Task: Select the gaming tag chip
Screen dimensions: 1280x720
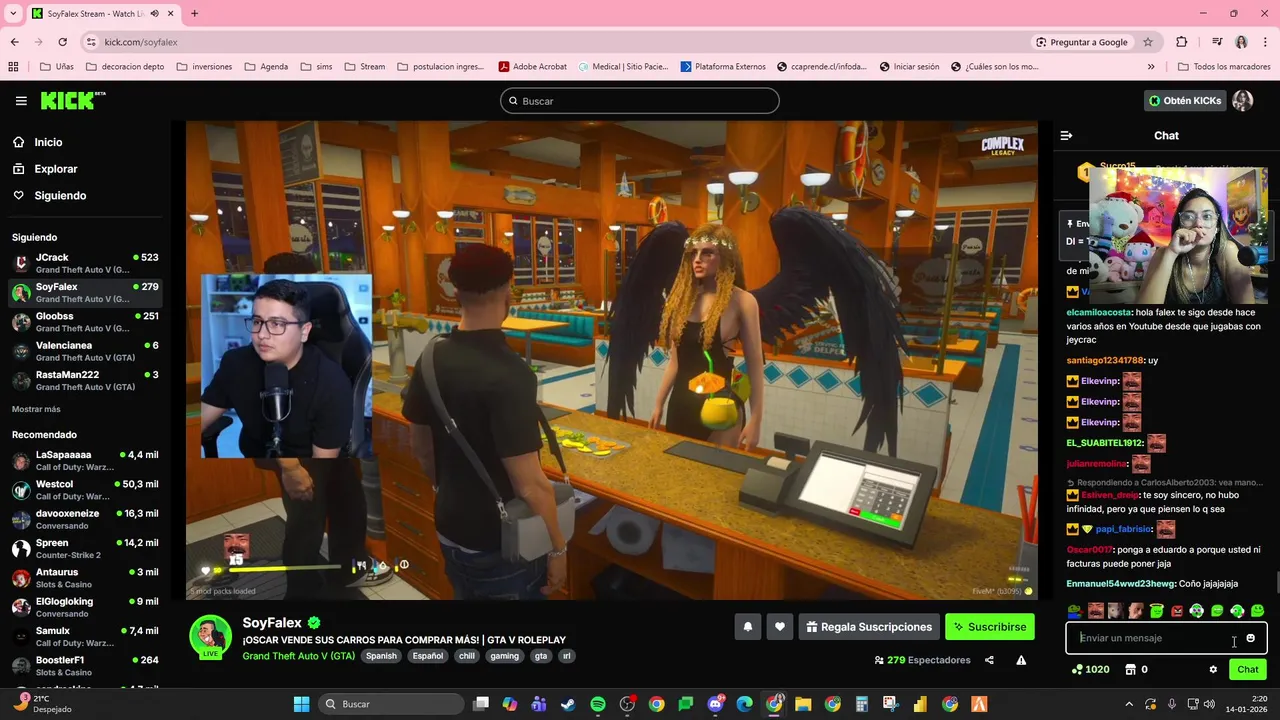Action: click(x=504, y=656)
